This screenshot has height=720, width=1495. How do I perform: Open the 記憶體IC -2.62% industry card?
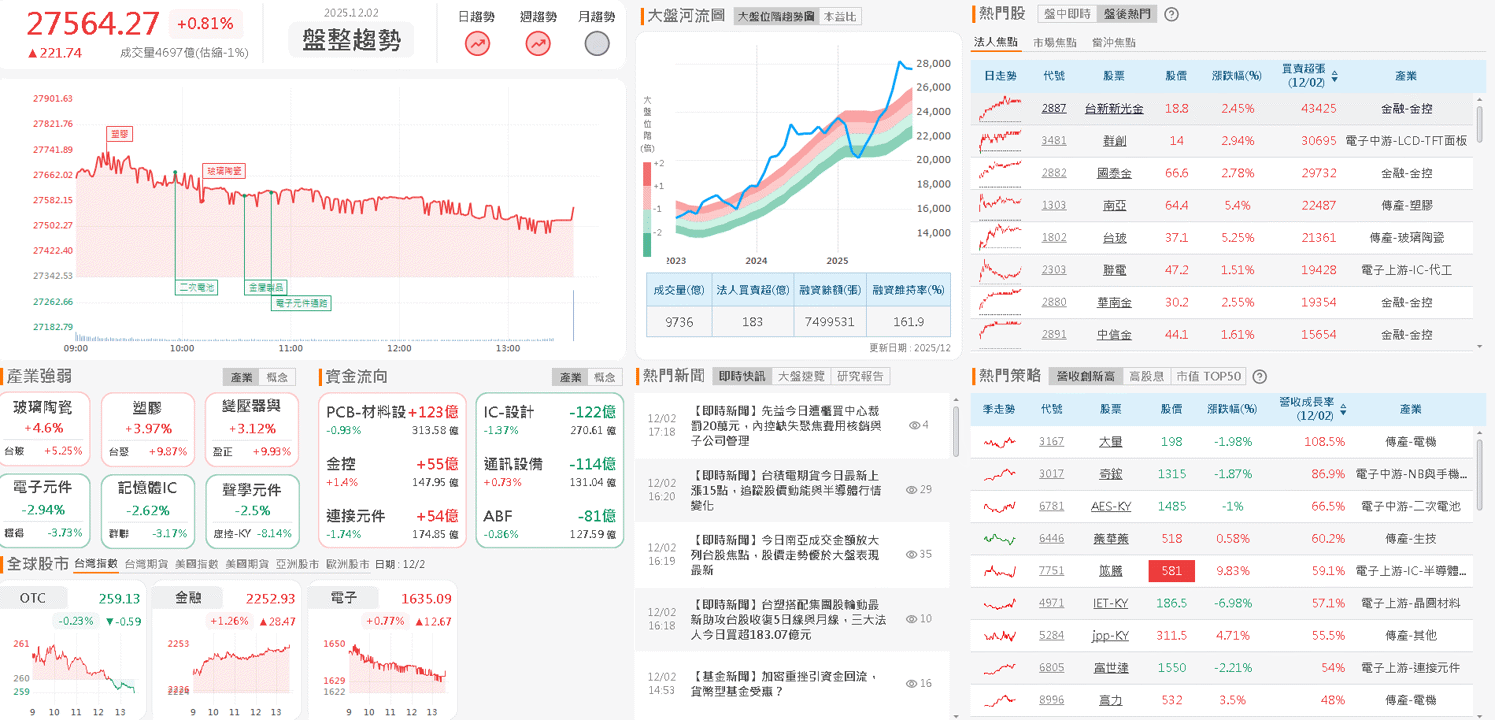tap(147, 510)
